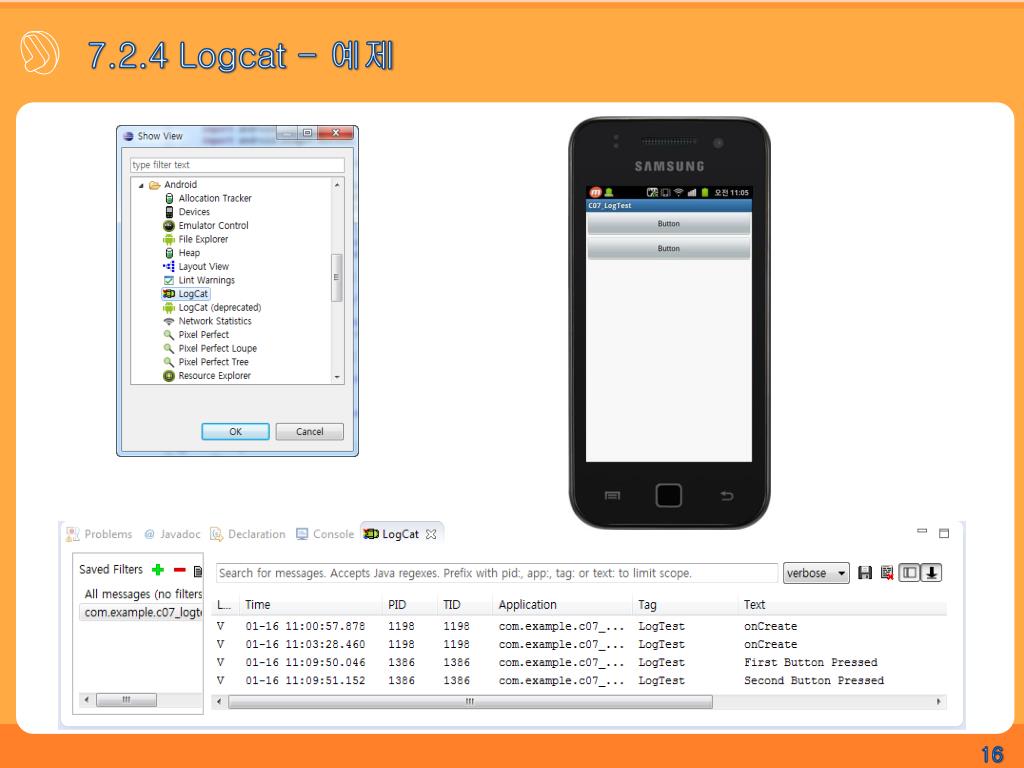Select log row at 11:00:57.878
This screenshot has height=768, width=1024.
pyautogui.click(x=580, y=626)
